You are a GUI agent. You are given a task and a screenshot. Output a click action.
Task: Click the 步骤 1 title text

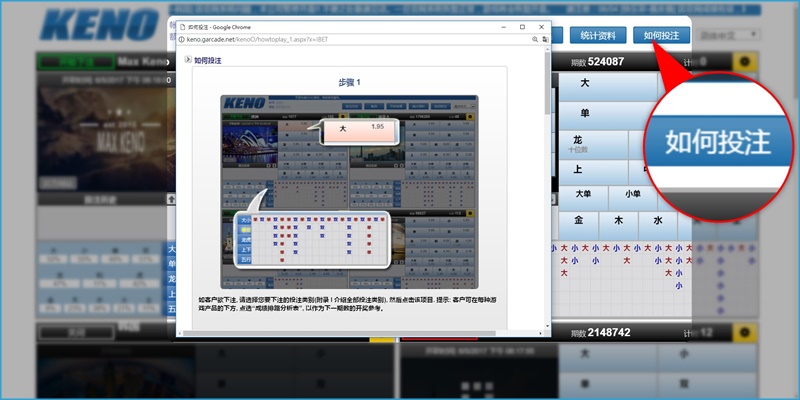tap(349, 82)
